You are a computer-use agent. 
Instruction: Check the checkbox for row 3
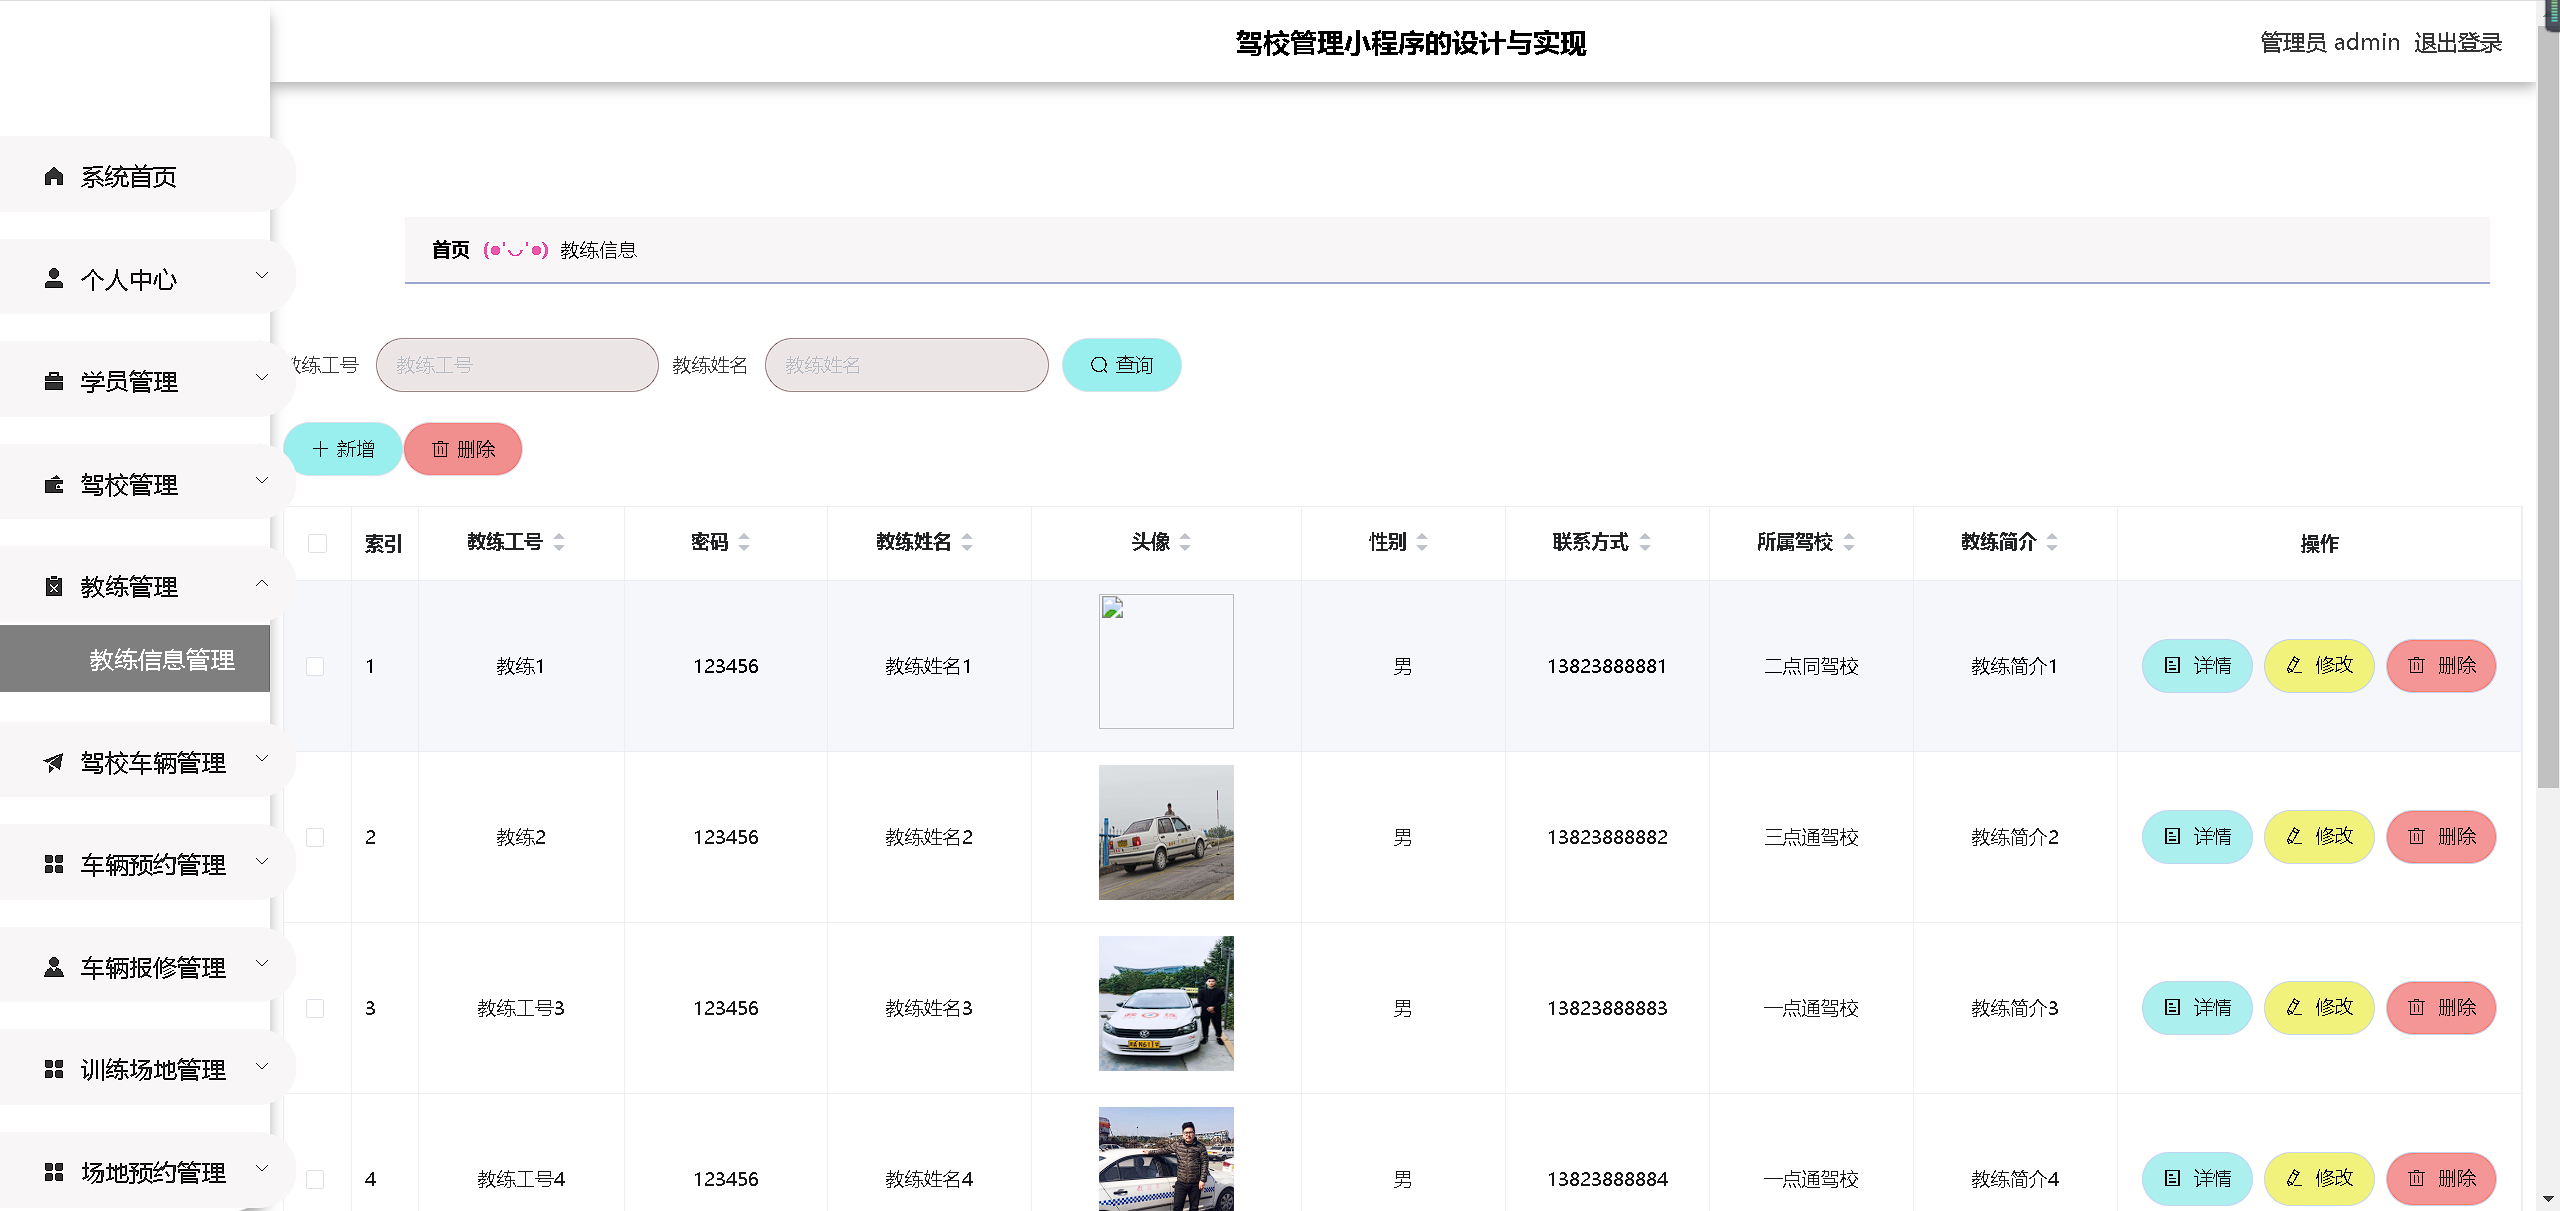pyautogui.click(x=315, y=1008)
